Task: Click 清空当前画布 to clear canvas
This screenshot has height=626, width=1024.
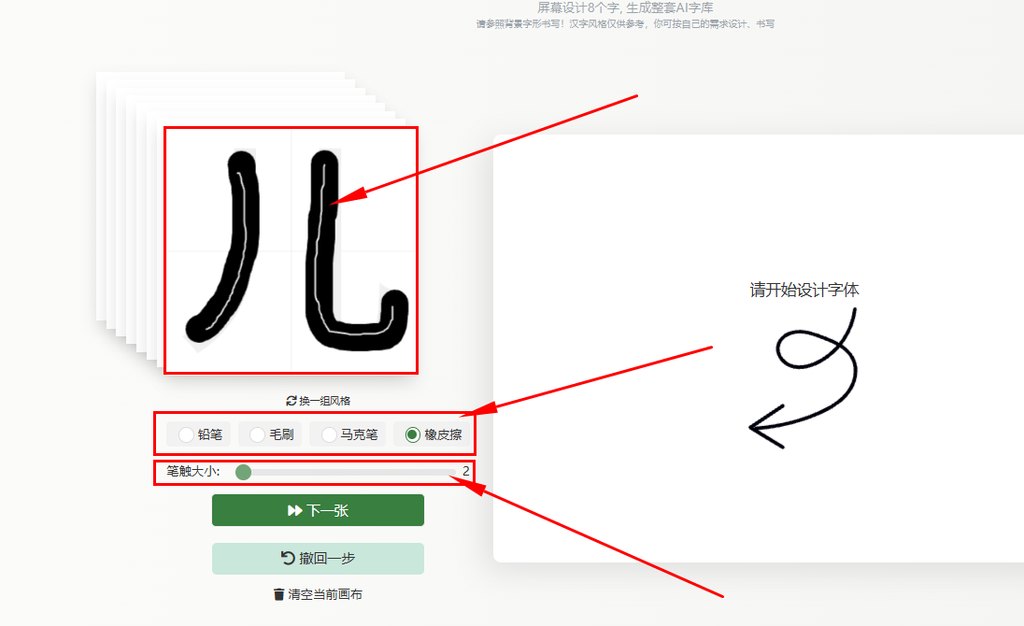Action: (318, 594)
